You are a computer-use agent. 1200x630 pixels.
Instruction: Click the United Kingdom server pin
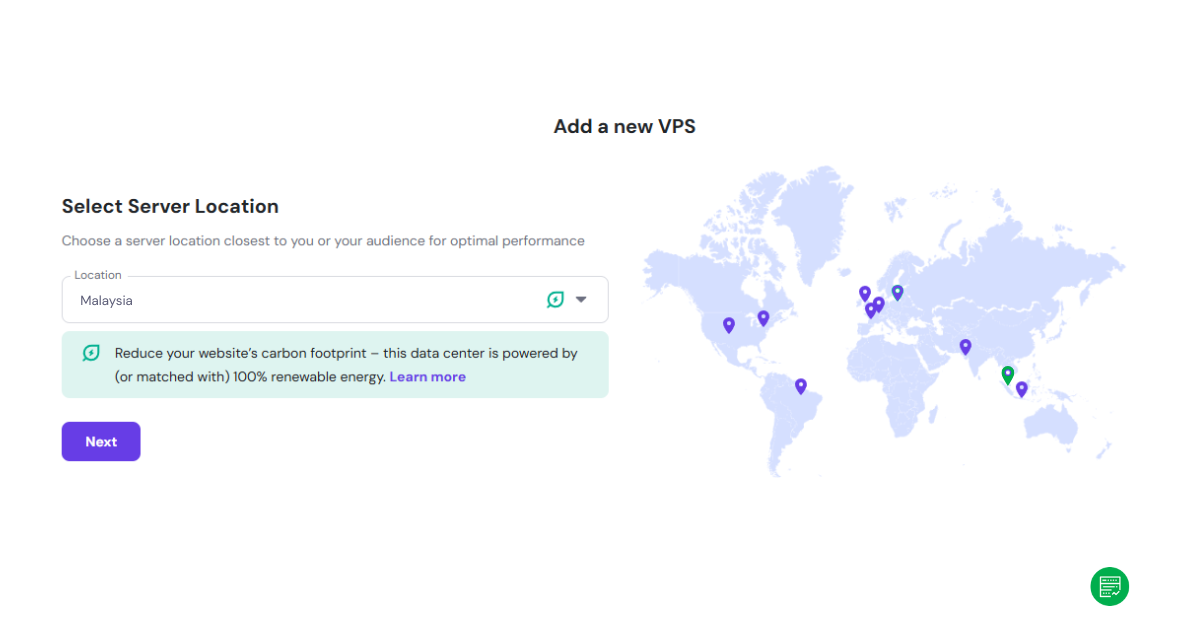tap(864, 293)
